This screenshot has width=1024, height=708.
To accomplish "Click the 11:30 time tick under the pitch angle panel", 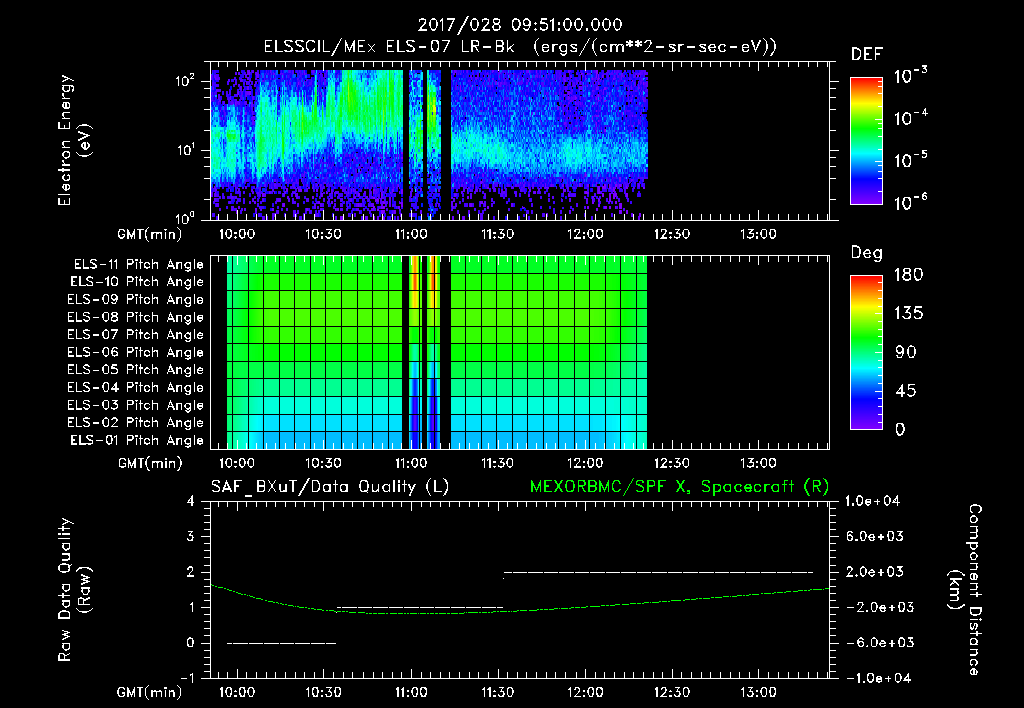I will point(498,463).
